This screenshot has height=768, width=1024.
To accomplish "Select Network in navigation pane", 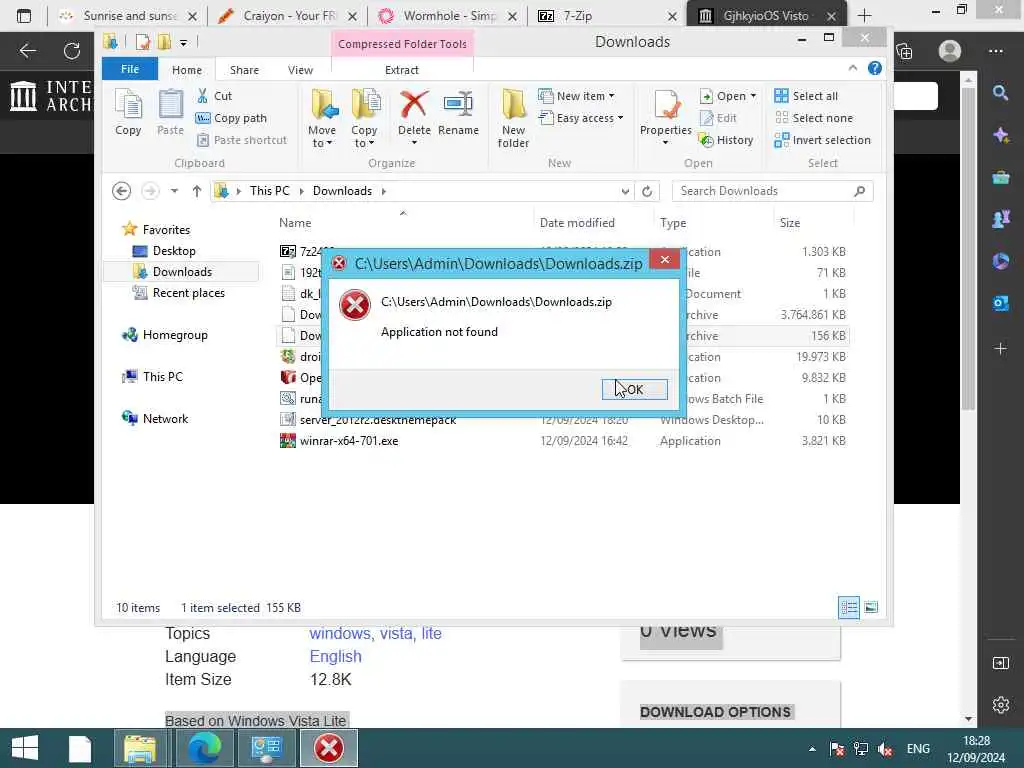I will (x=165, y=419).
